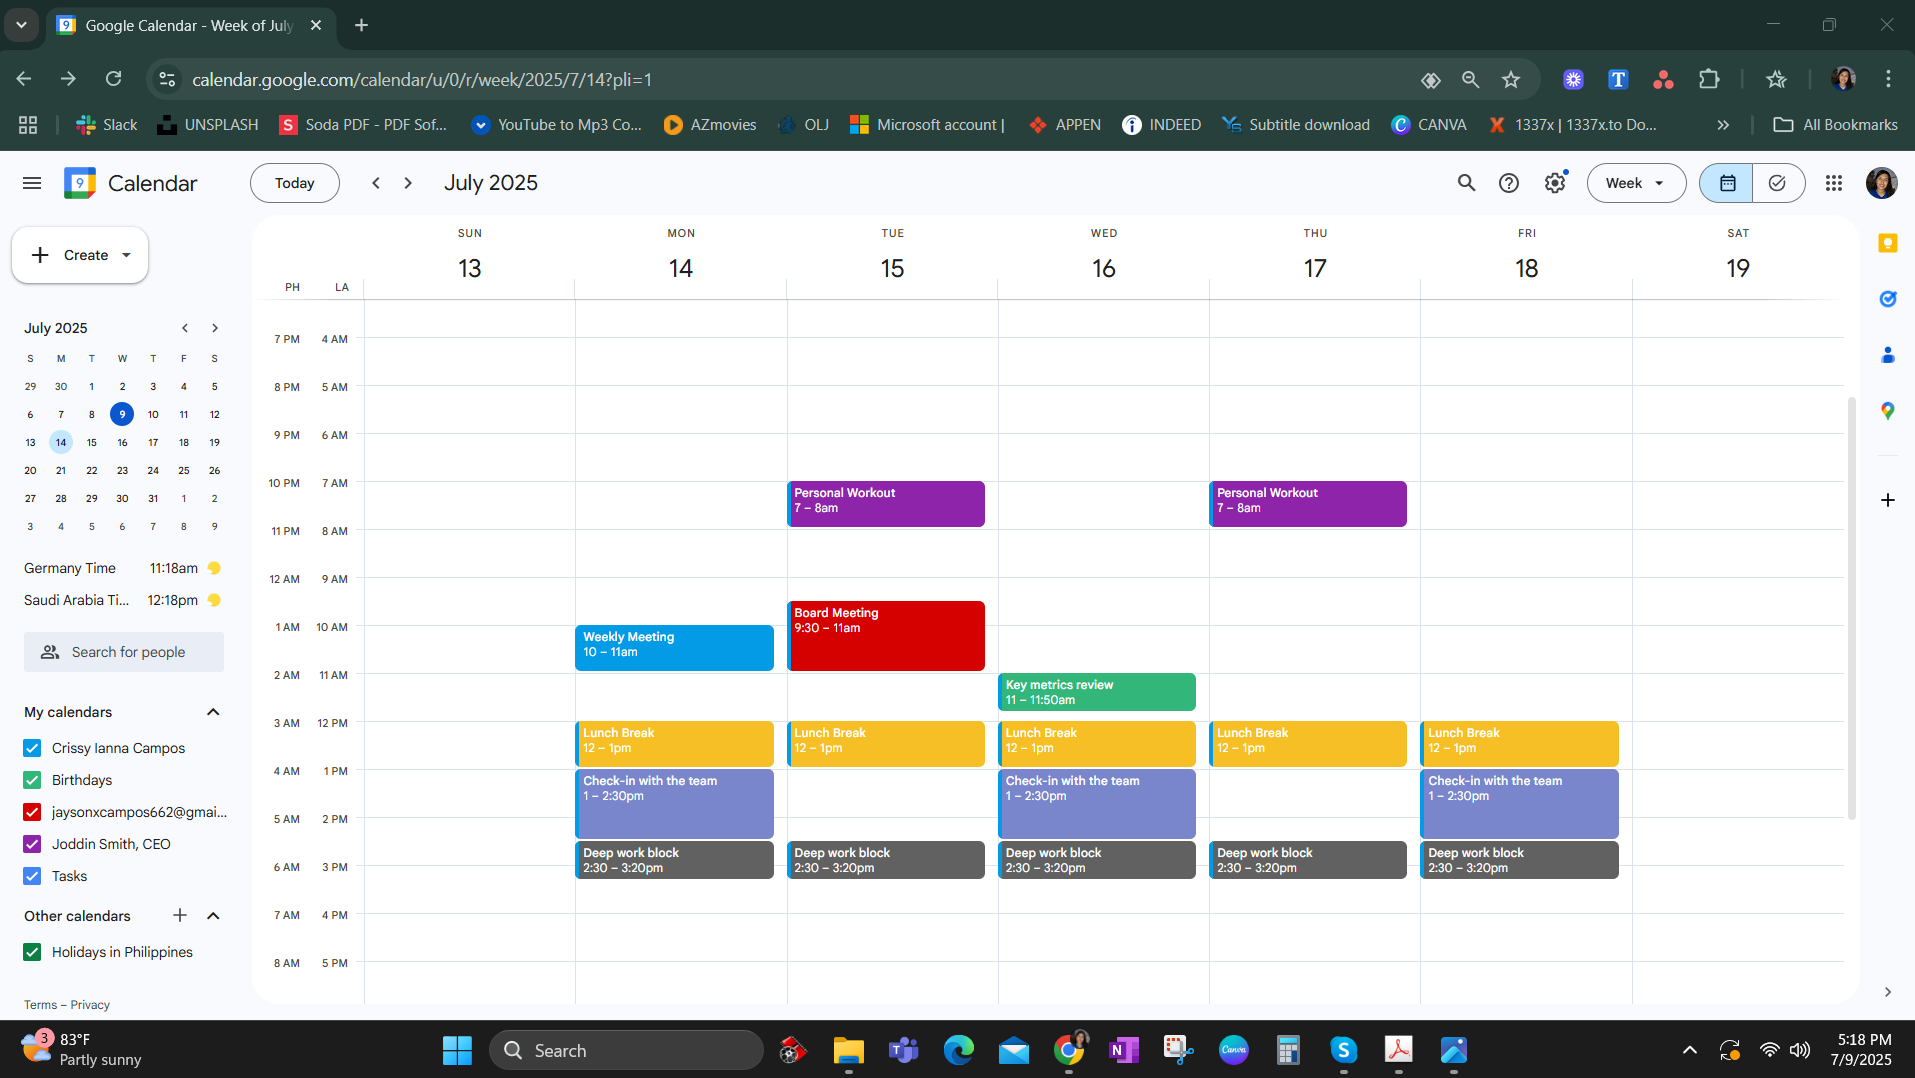Open Google Keep in side panel
The image size is (1915, 1078).
point(1887,243)
